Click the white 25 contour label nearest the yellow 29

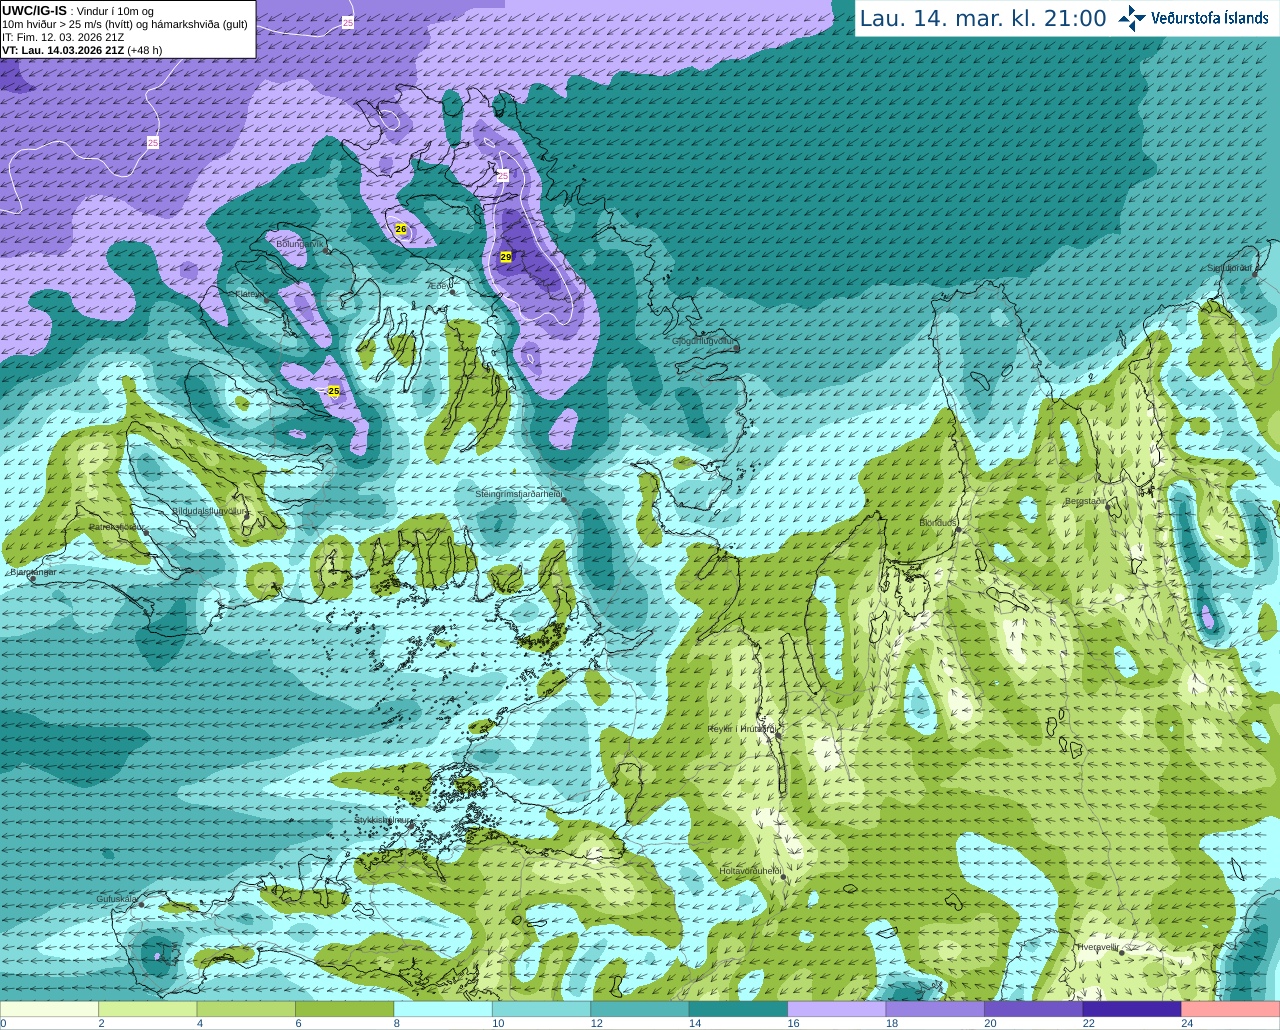pos(503,175)
